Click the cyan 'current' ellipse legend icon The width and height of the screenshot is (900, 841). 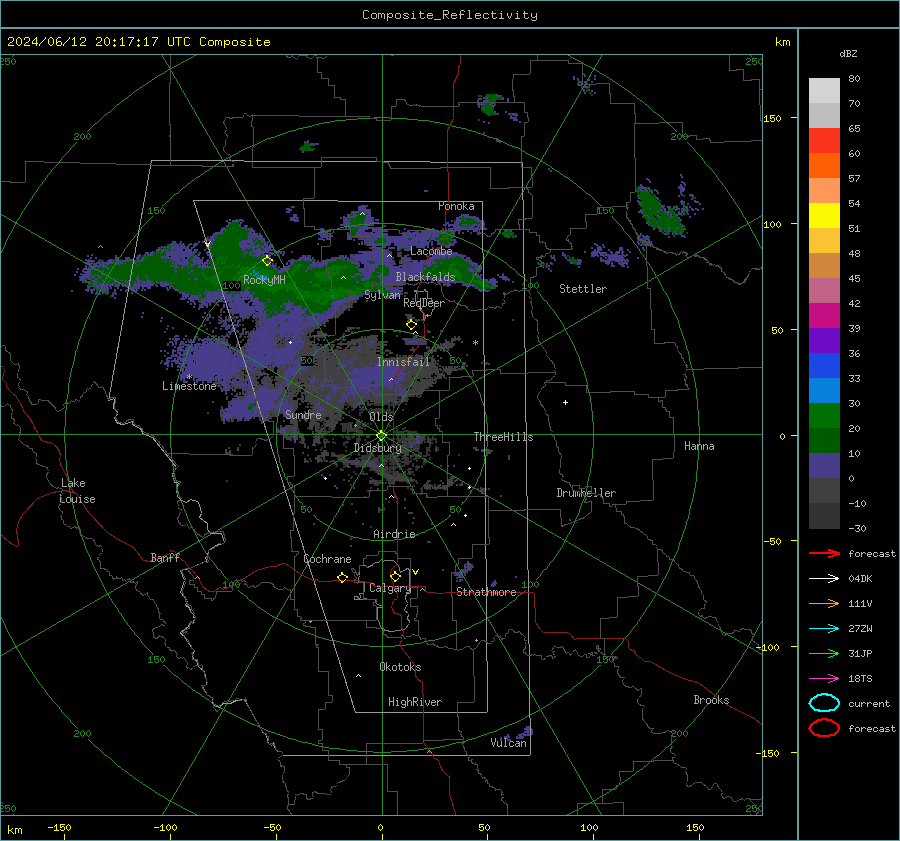tap(824, 703)
